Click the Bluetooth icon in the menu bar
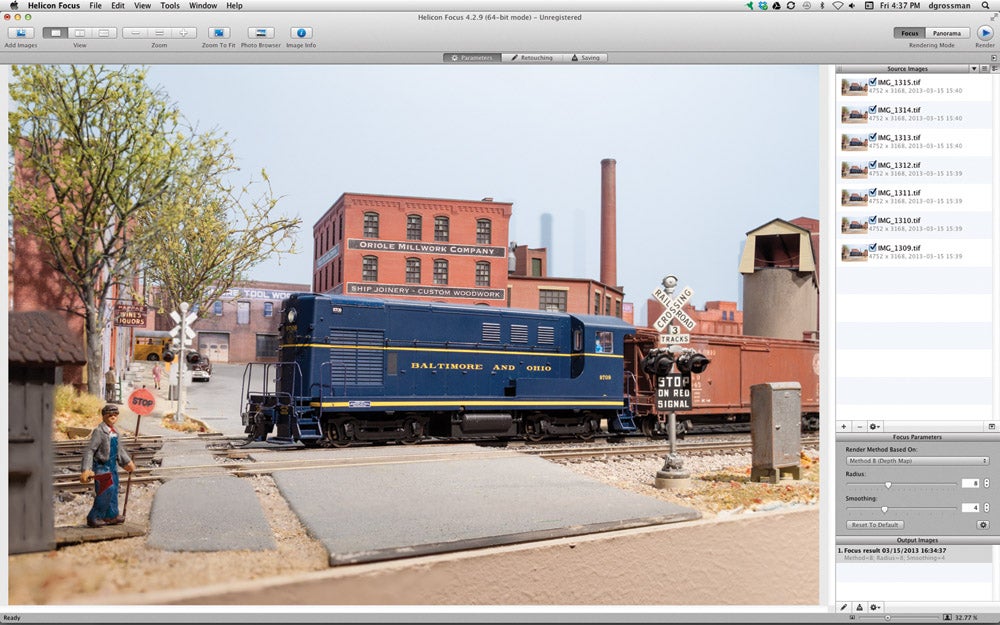This screenshot has width=1000, height=625. pos(822,5)
